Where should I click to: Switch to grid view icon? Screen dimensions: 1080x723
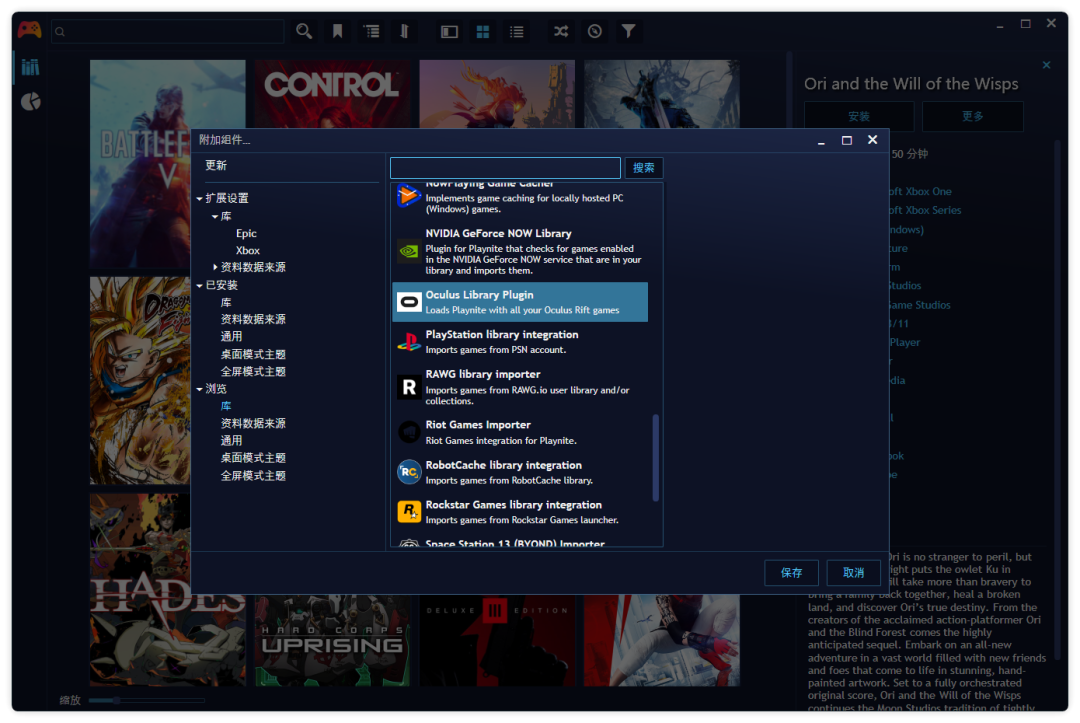coord(483,32)
